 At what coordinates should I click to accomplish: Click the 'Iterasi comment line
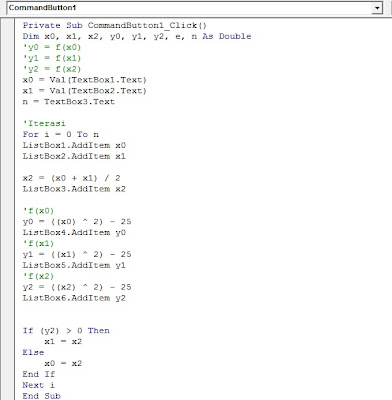[44, 124]
